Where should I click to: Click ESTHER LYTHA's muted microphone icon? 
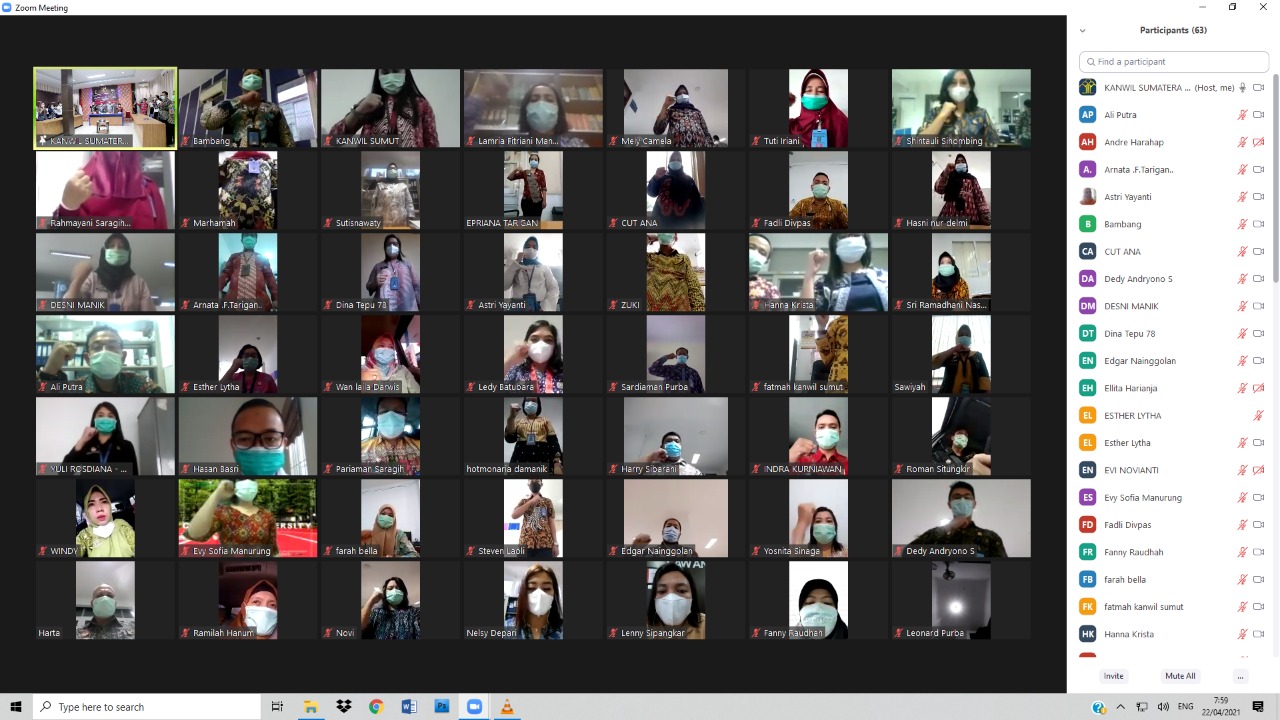1259,415
